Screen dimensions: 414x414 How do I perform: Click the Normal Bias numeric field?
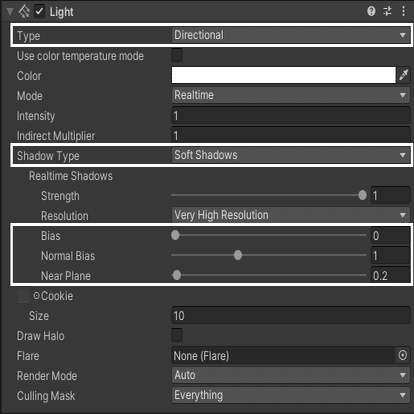[x=391, y=255]
